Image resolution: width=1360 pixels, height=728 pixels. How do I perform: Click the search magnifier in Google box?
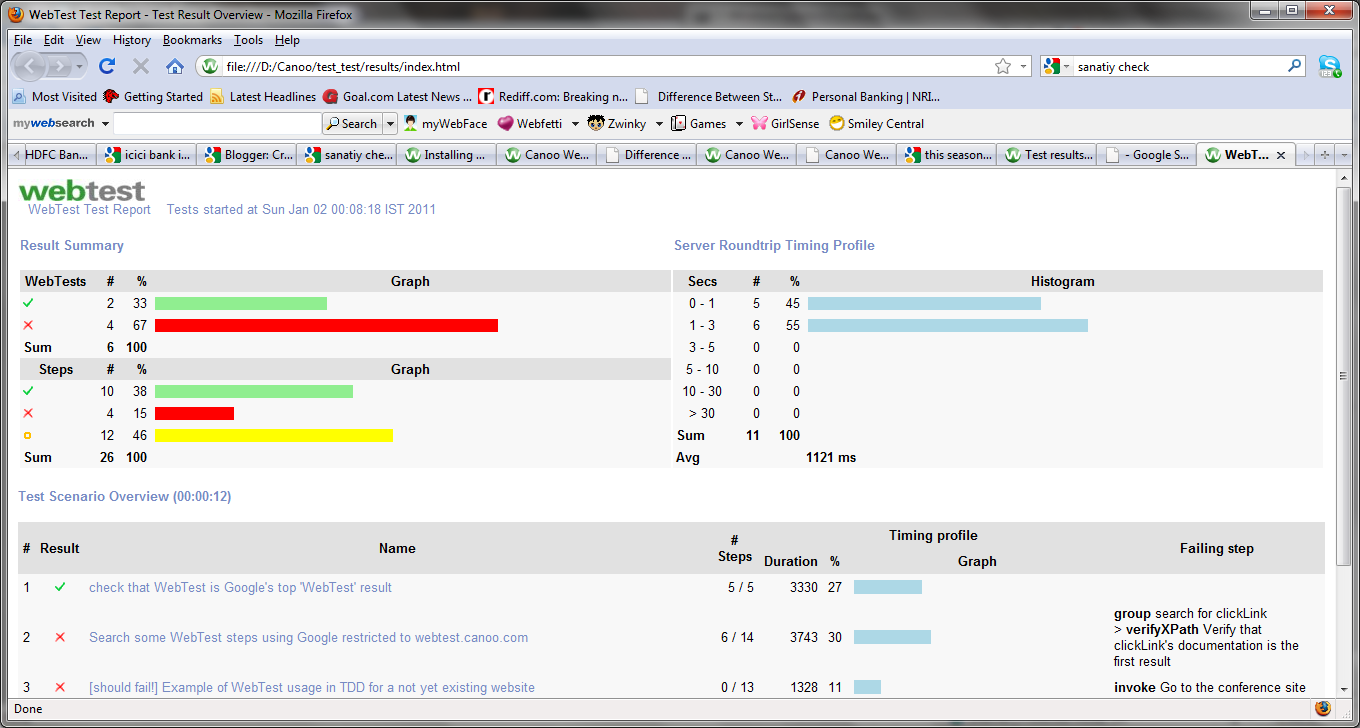click(1295, 66)
